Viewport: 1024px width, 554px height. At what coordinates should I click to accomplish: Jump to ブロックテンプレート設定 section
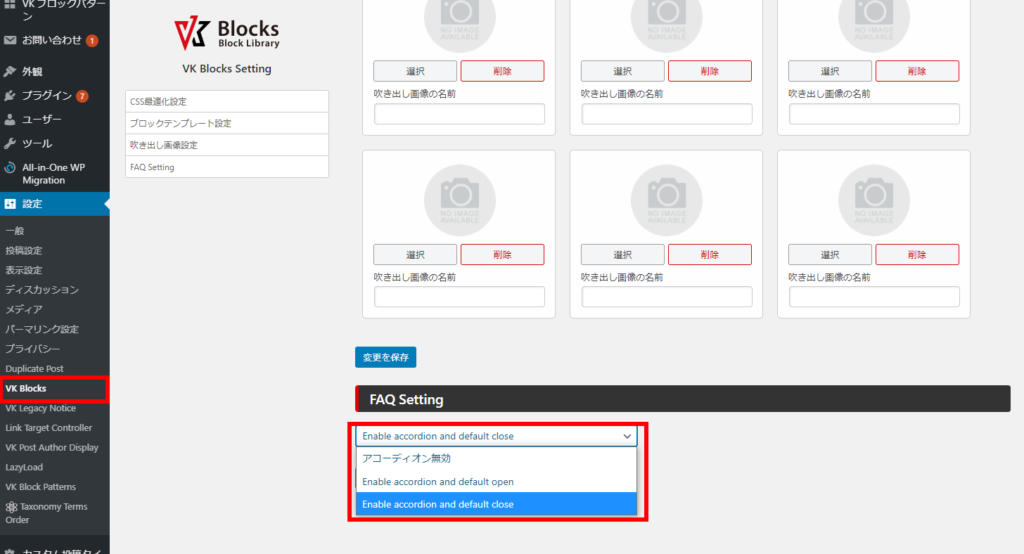click(x=227, y=123)
